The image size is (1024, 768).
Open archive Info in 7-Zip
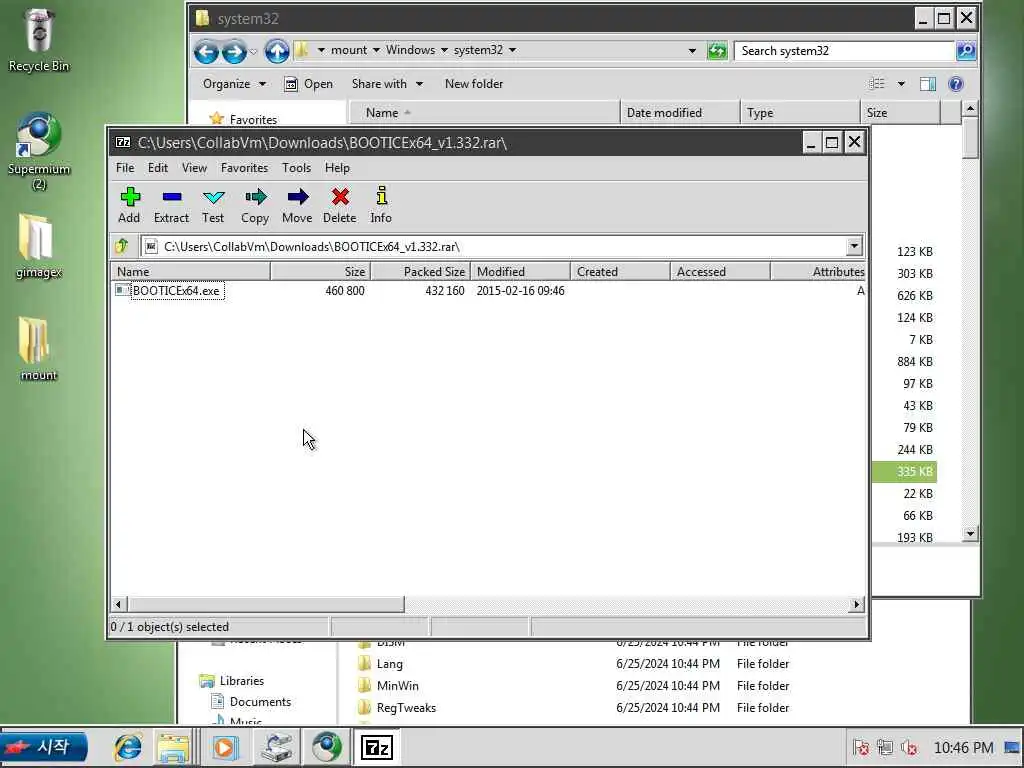pyautogui.click(x=381, y=205)
